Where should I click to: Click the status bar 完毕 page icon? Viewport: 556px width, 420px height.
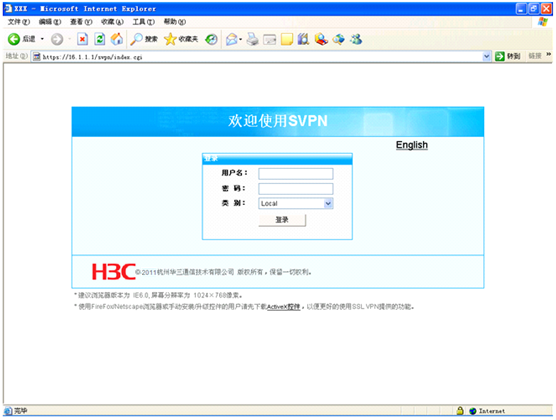8,411
